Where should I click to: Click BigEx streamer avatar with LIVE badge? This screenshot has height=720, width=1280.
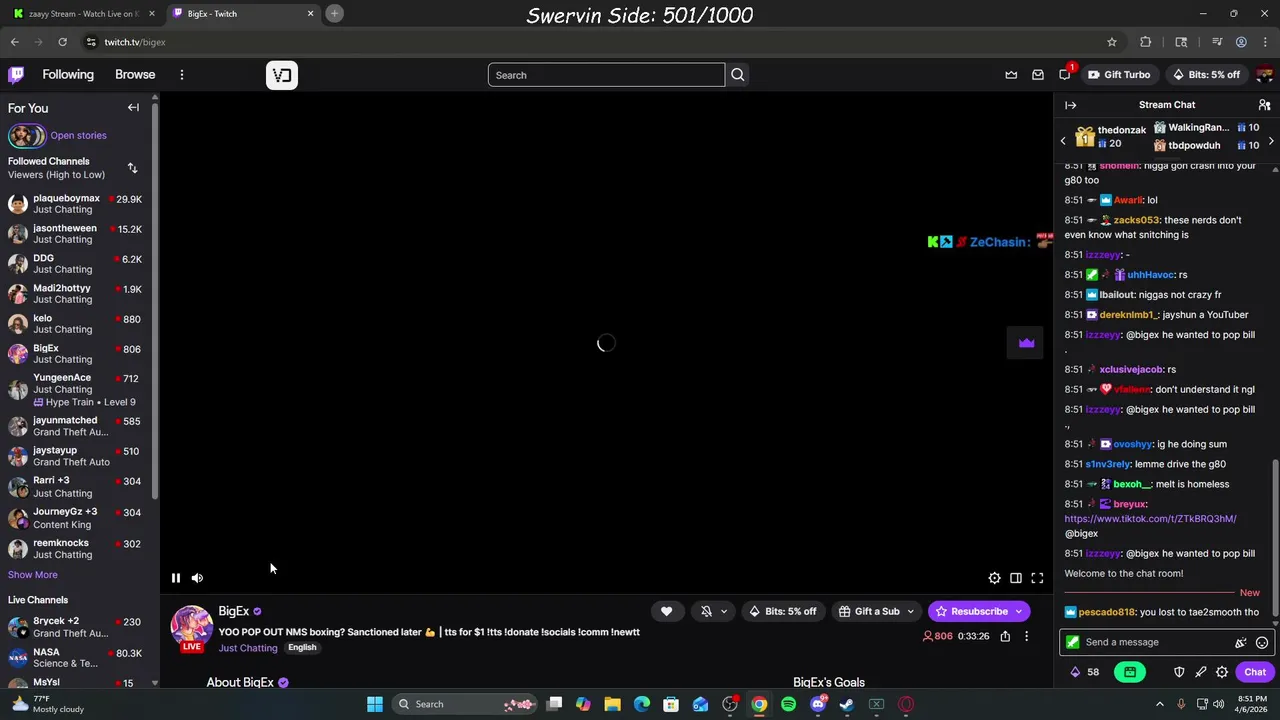pos(191,627)
